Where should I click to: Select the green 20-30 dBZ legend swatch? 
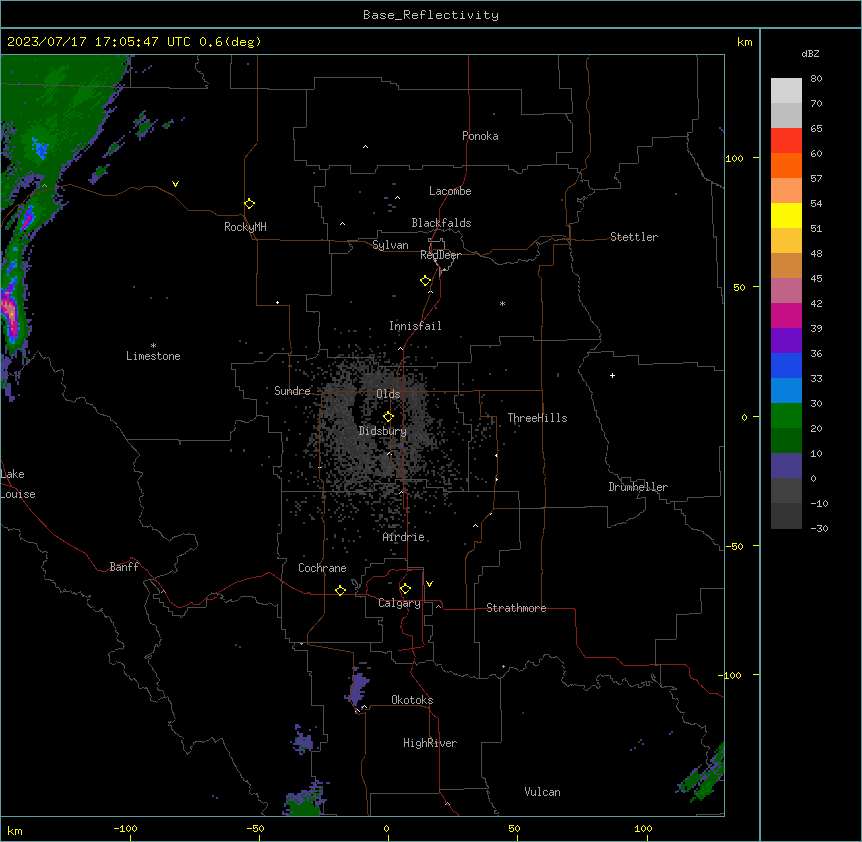click(x=786, y=416)
